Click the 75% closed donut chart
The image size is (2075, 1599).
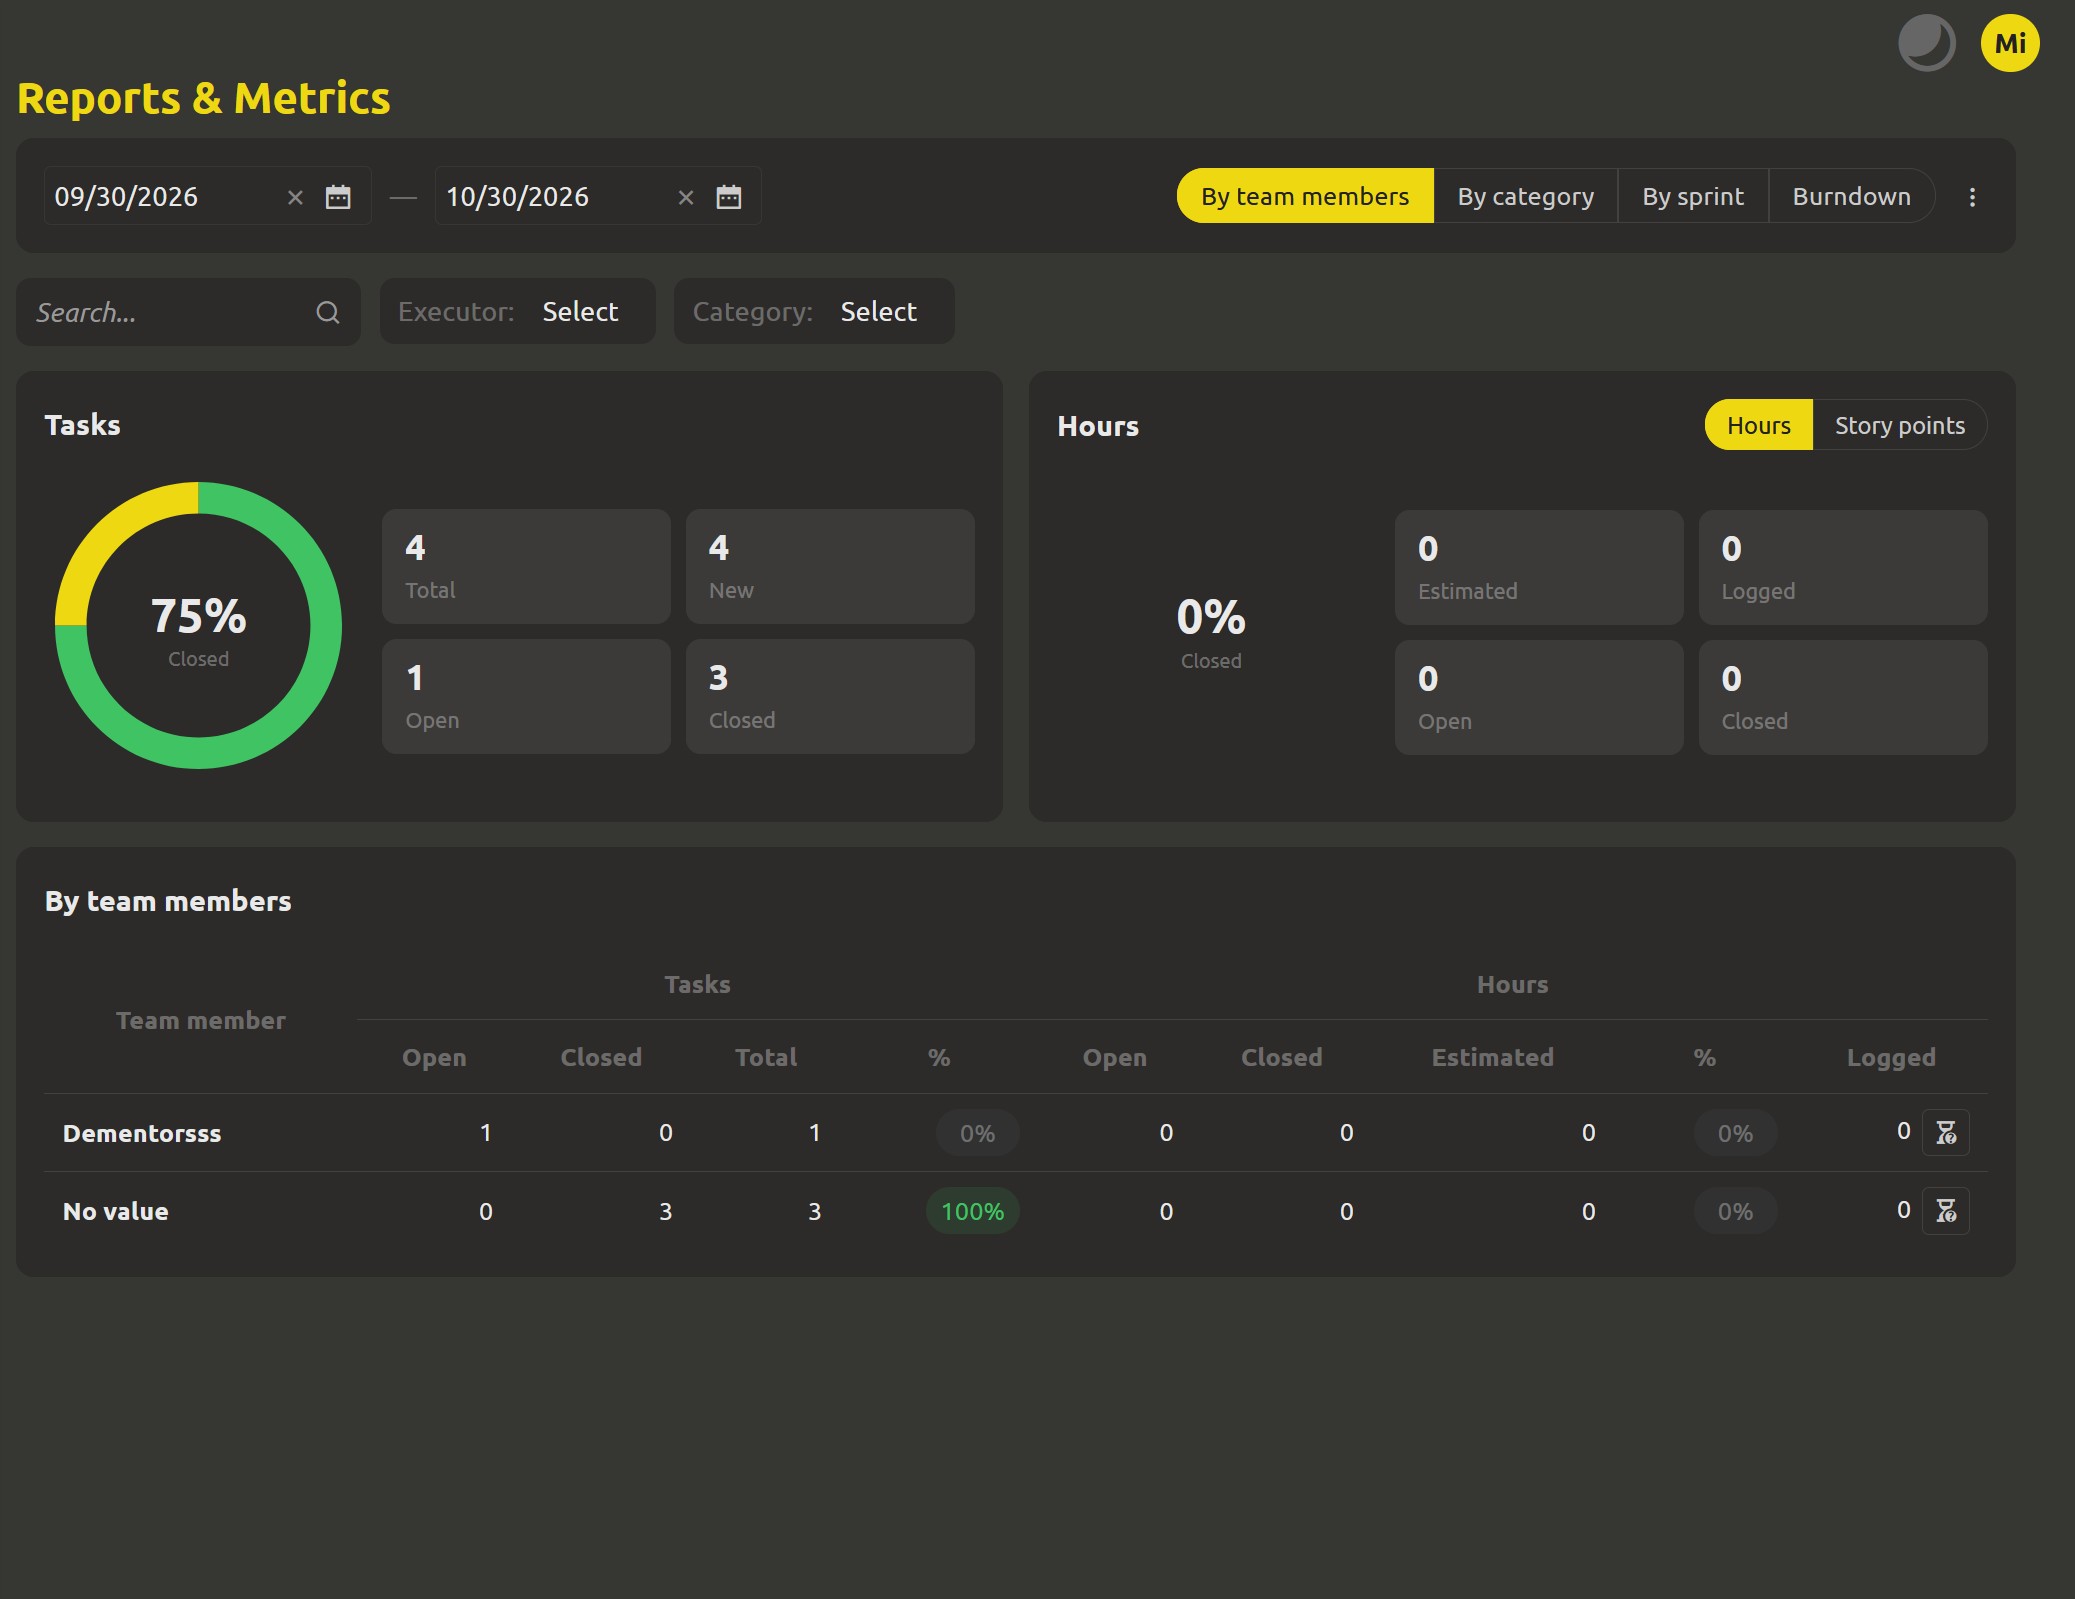[x=198, y=625]
